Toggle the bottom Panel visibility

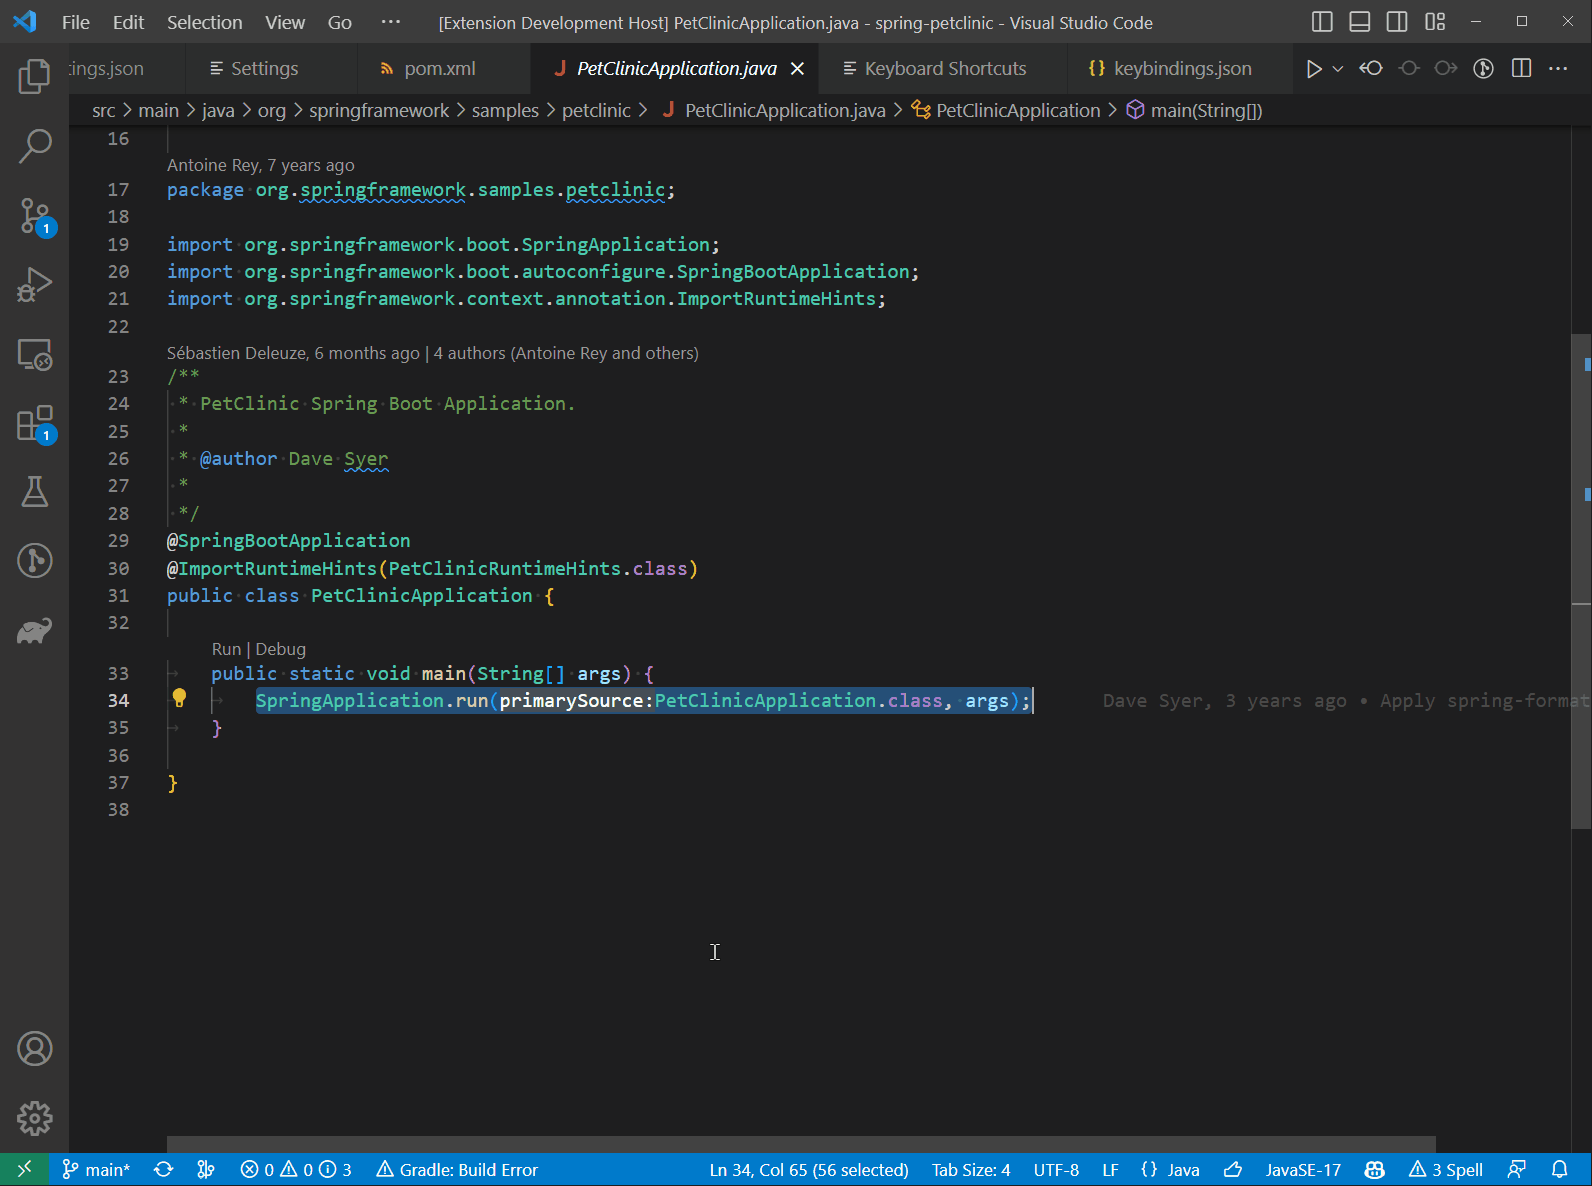(x=1360, y=22)
